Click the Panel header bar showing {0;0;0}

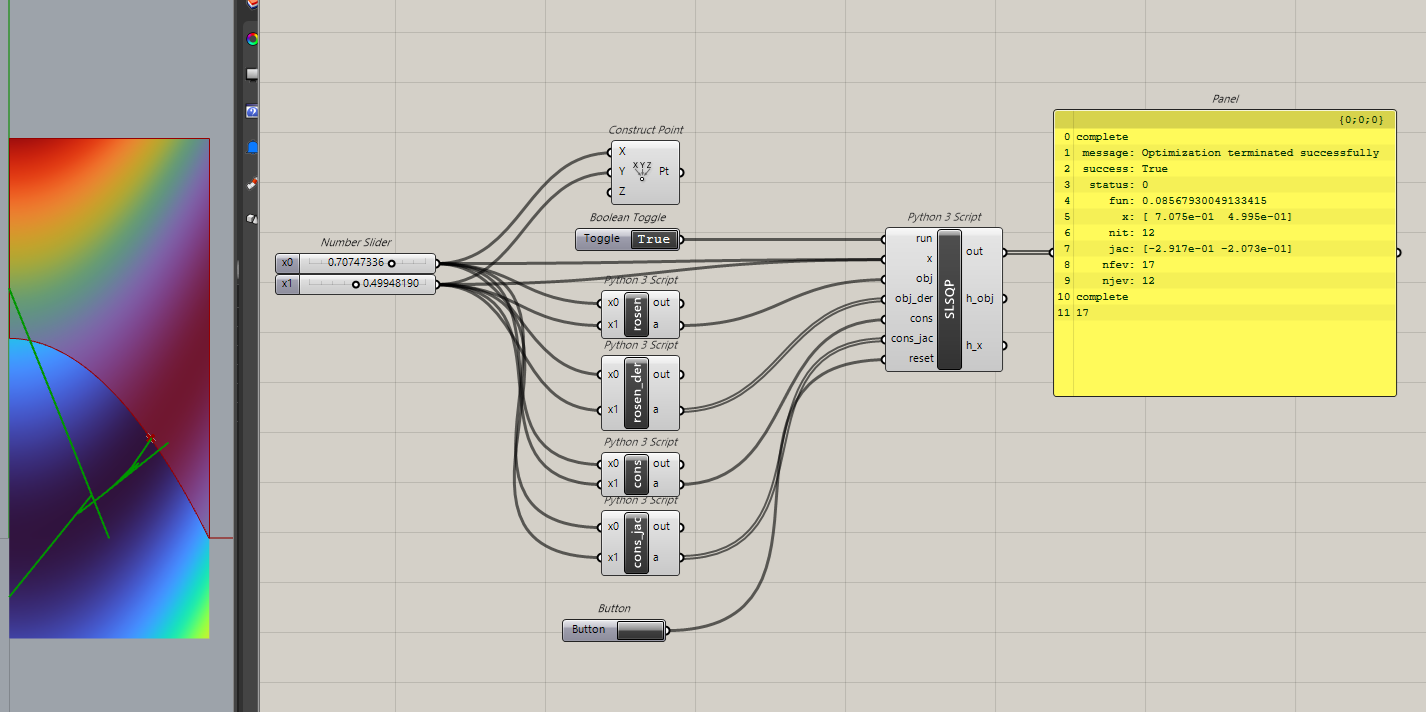click(x=1224, y=119)
